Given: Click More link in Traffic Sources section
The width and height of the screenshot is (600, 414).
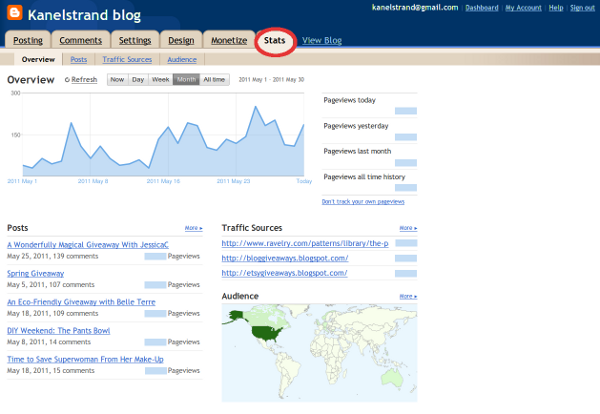Looking at the screenshot, I should (x=408, y=228).
